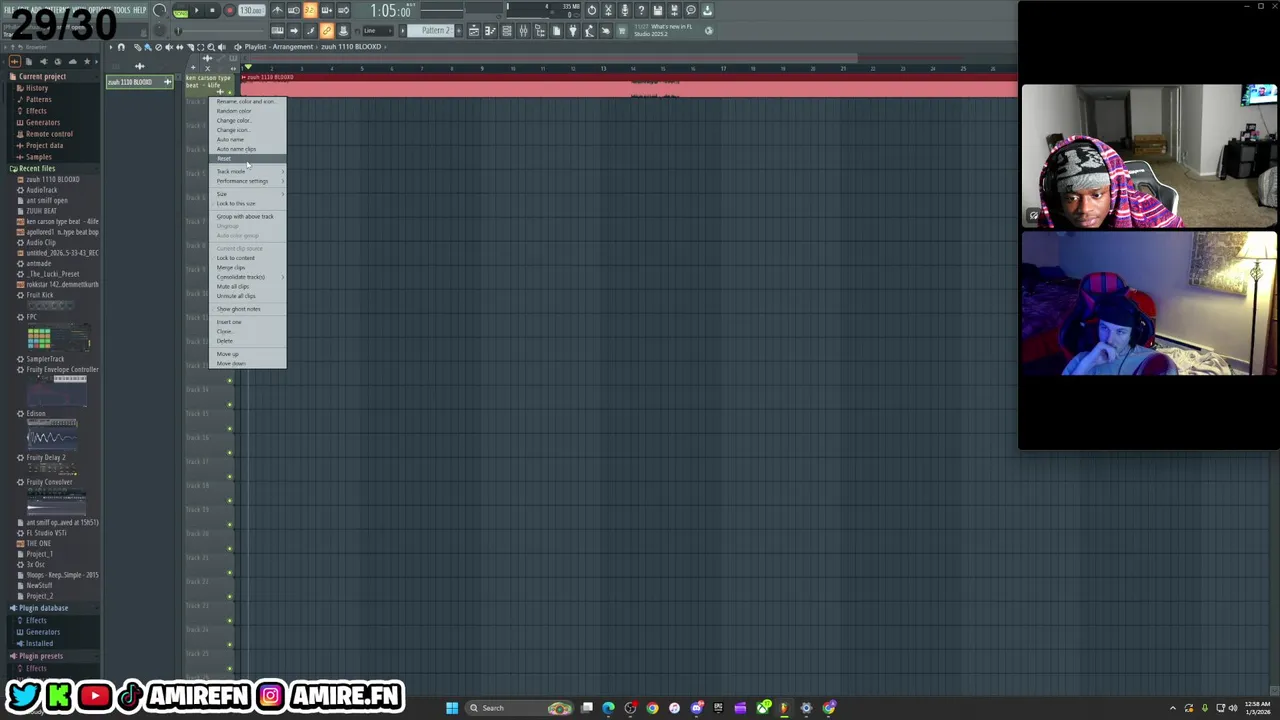The width and height of the screenshot is (1280, 720).
Task: Choose Mute all clips menu entry
Action: [249, 287]
